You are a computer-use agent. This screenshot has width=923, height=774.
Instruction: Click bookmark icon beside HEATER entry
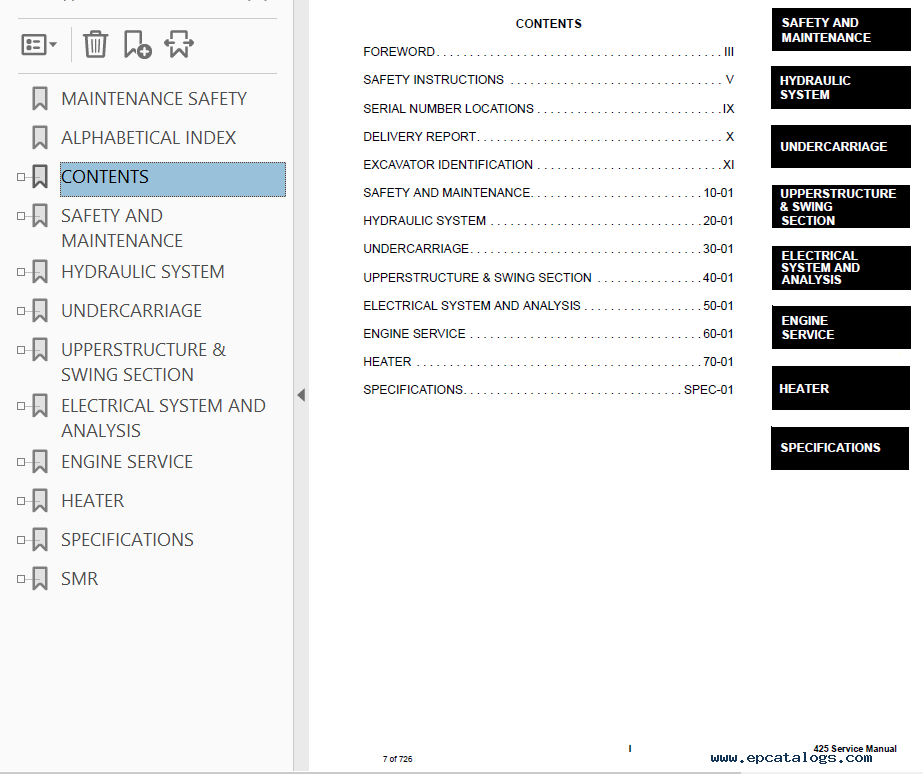[x=40, y=500]
